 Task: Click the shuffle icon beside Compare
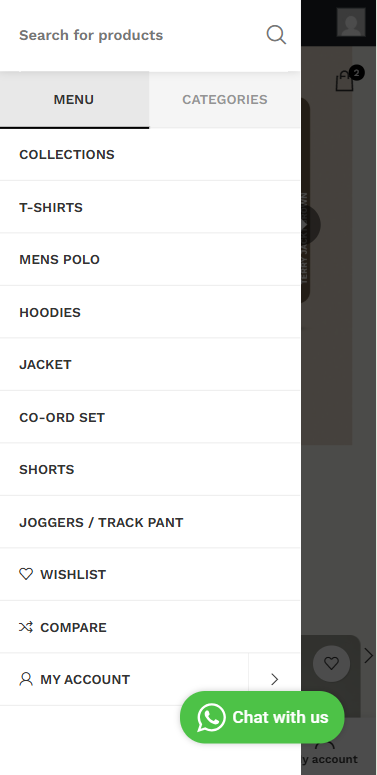coord(26,627)
